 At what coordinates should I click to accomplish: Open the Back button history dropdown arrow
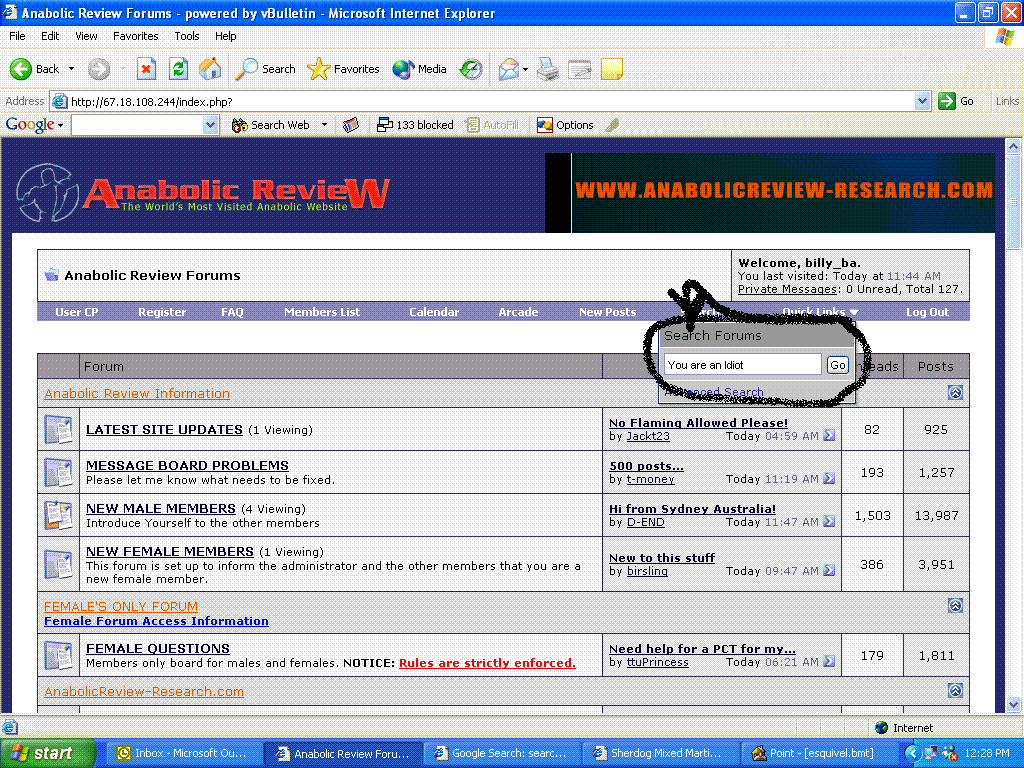tap(71, 69)
